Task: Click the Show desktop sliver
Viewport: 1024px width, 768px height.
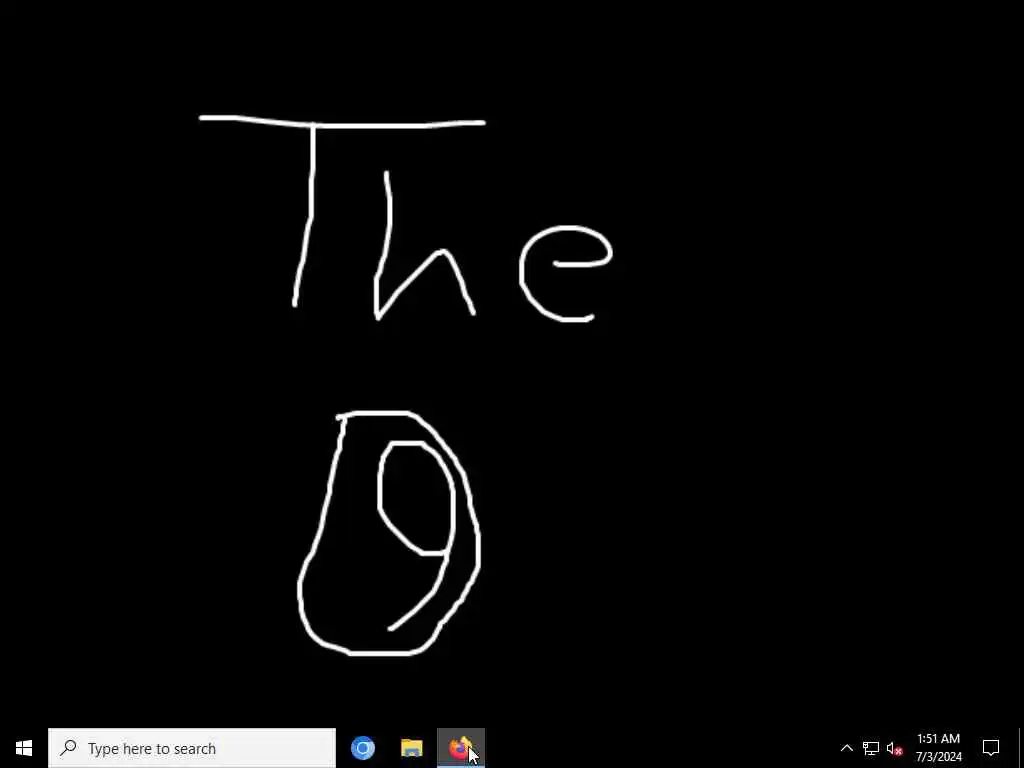Action: [x=1020, y=748]
